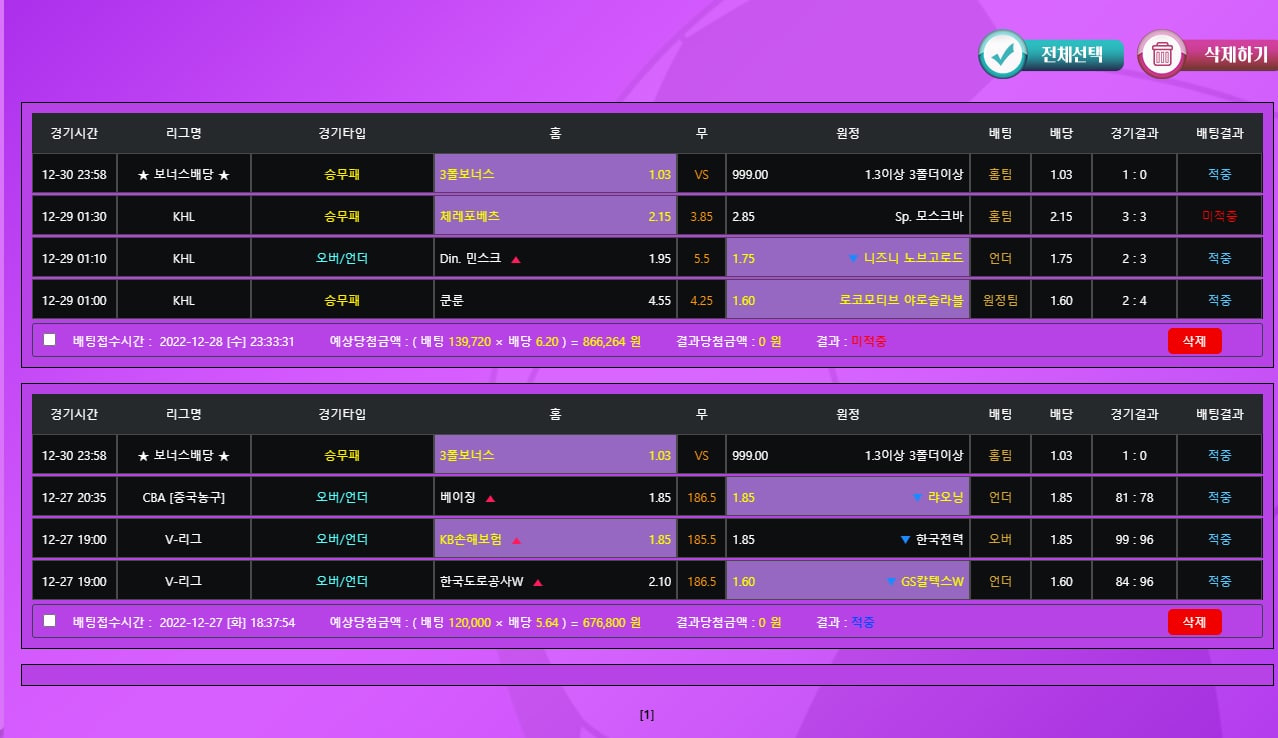Click the blue down arrow beside 니즈니 노브고로드
1278x738 pixels.
click(x=853, y=258)
